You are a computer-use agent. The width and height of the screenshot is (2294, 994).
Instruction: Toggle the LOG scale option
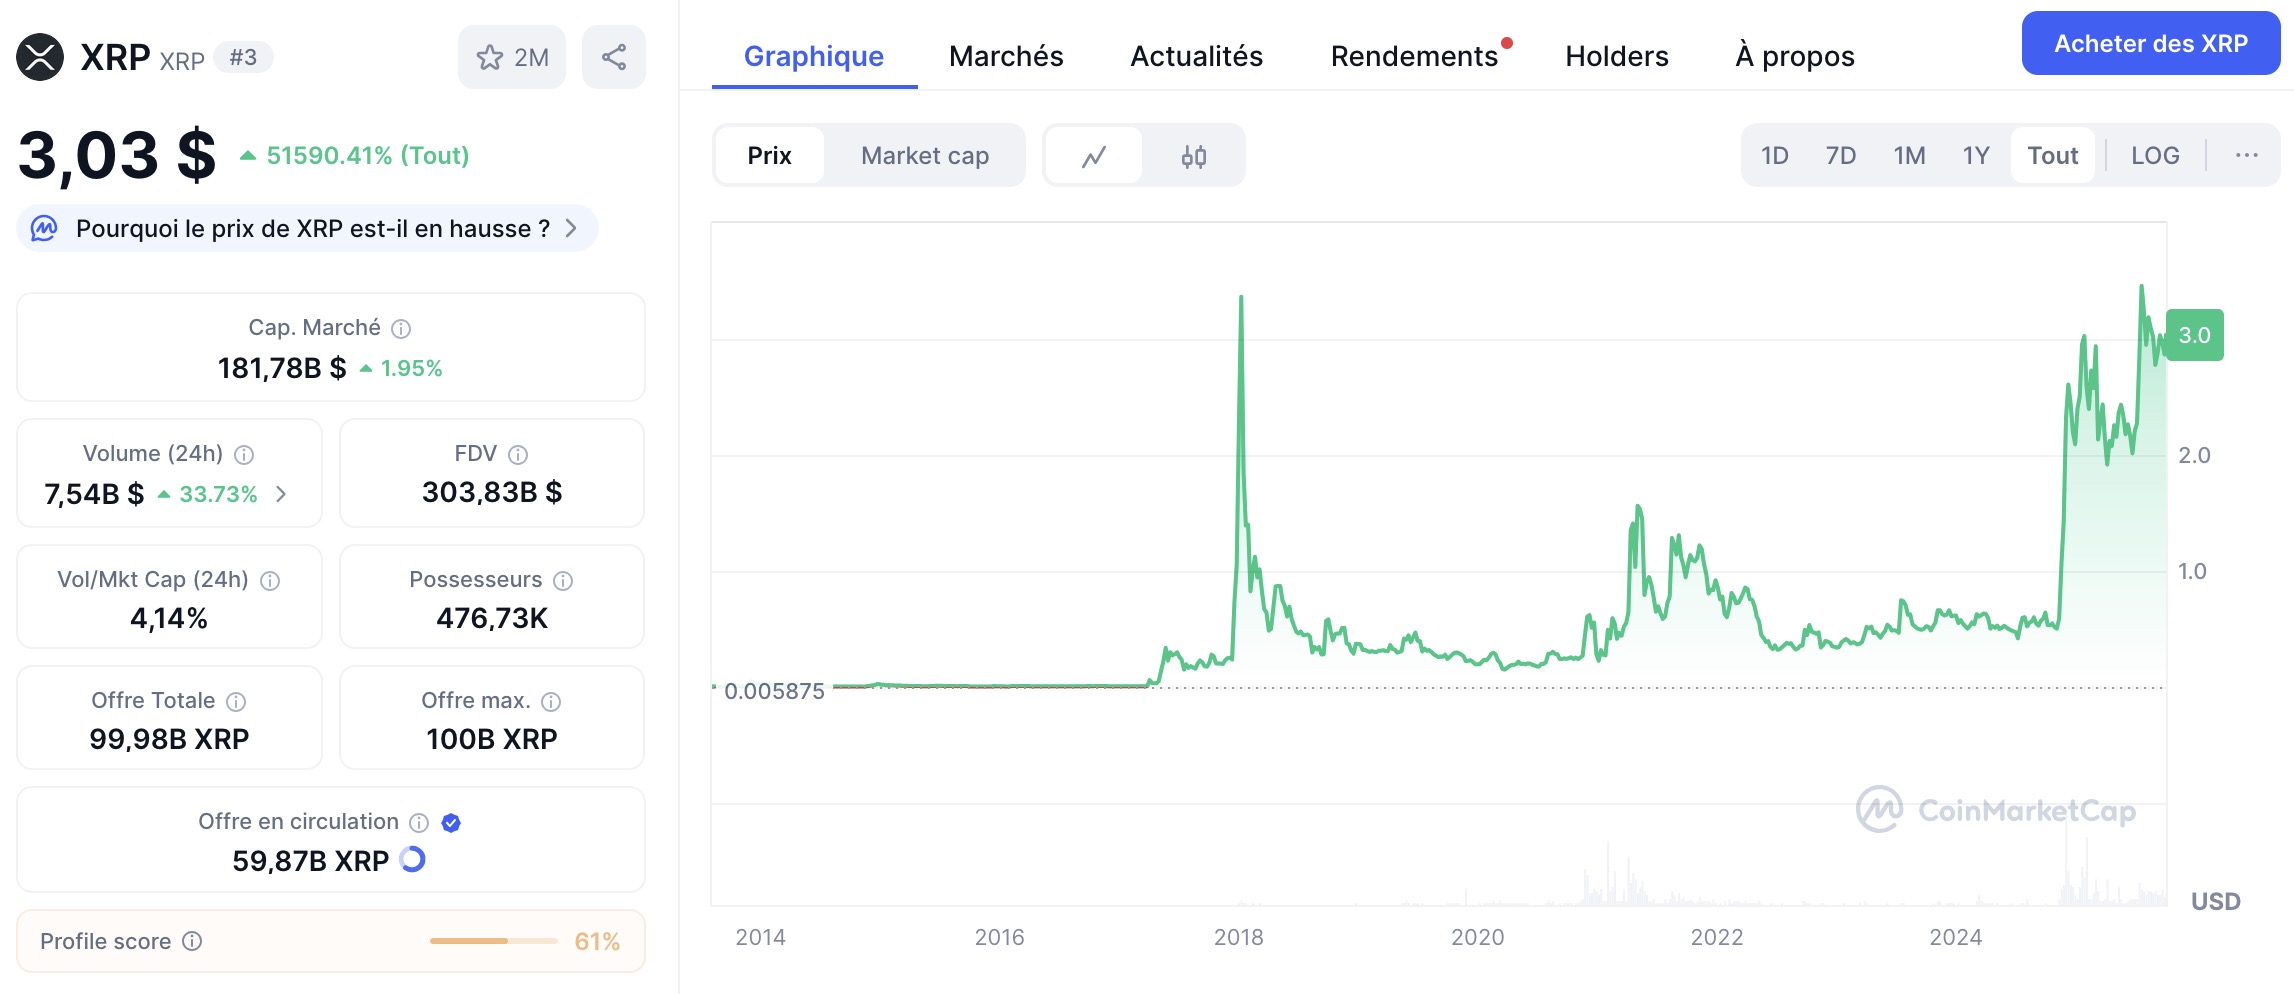2155,156
